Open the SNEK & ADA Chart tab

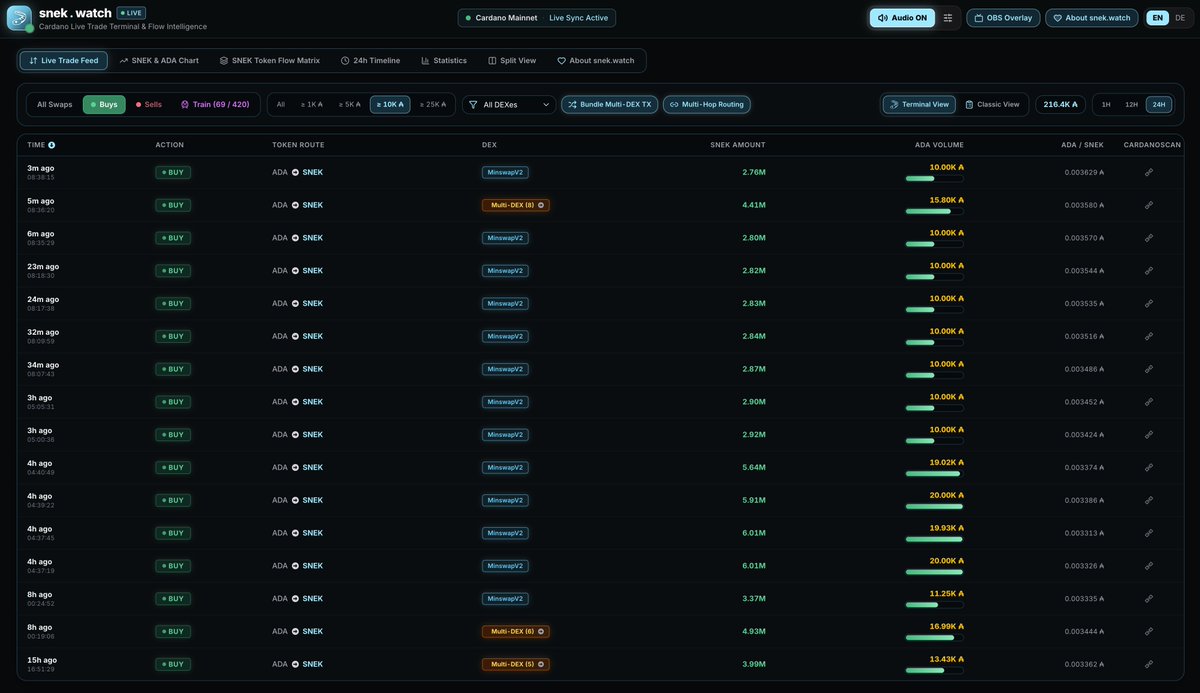click(159, 61)
